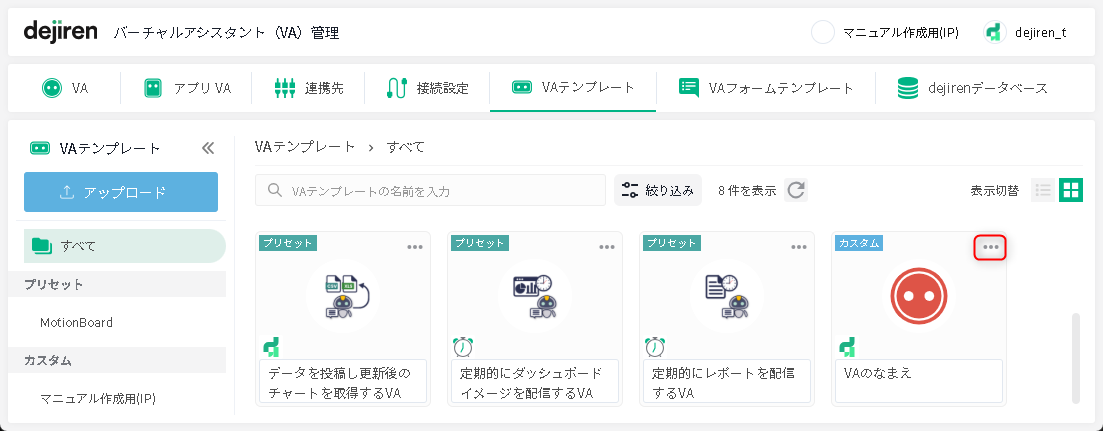1103x431 pixels.
Task: Click the dejiren_t user avatar icon
Action: [x=993, y=32]
